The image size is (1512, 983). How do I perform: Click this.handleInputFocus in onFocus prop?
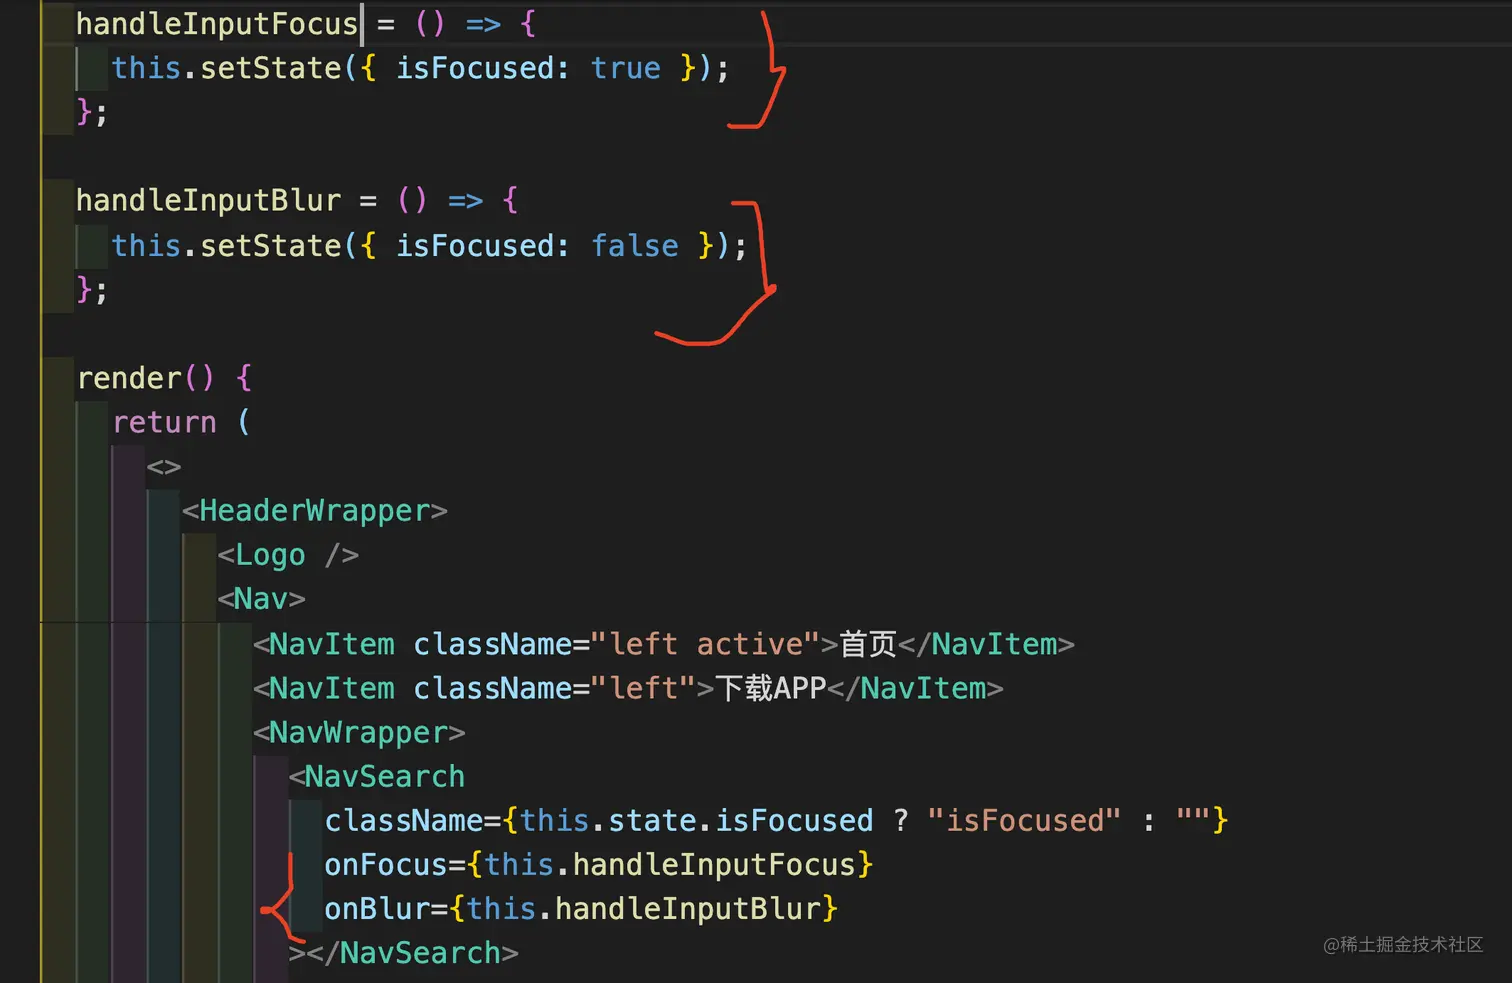[x=670, y=864]
